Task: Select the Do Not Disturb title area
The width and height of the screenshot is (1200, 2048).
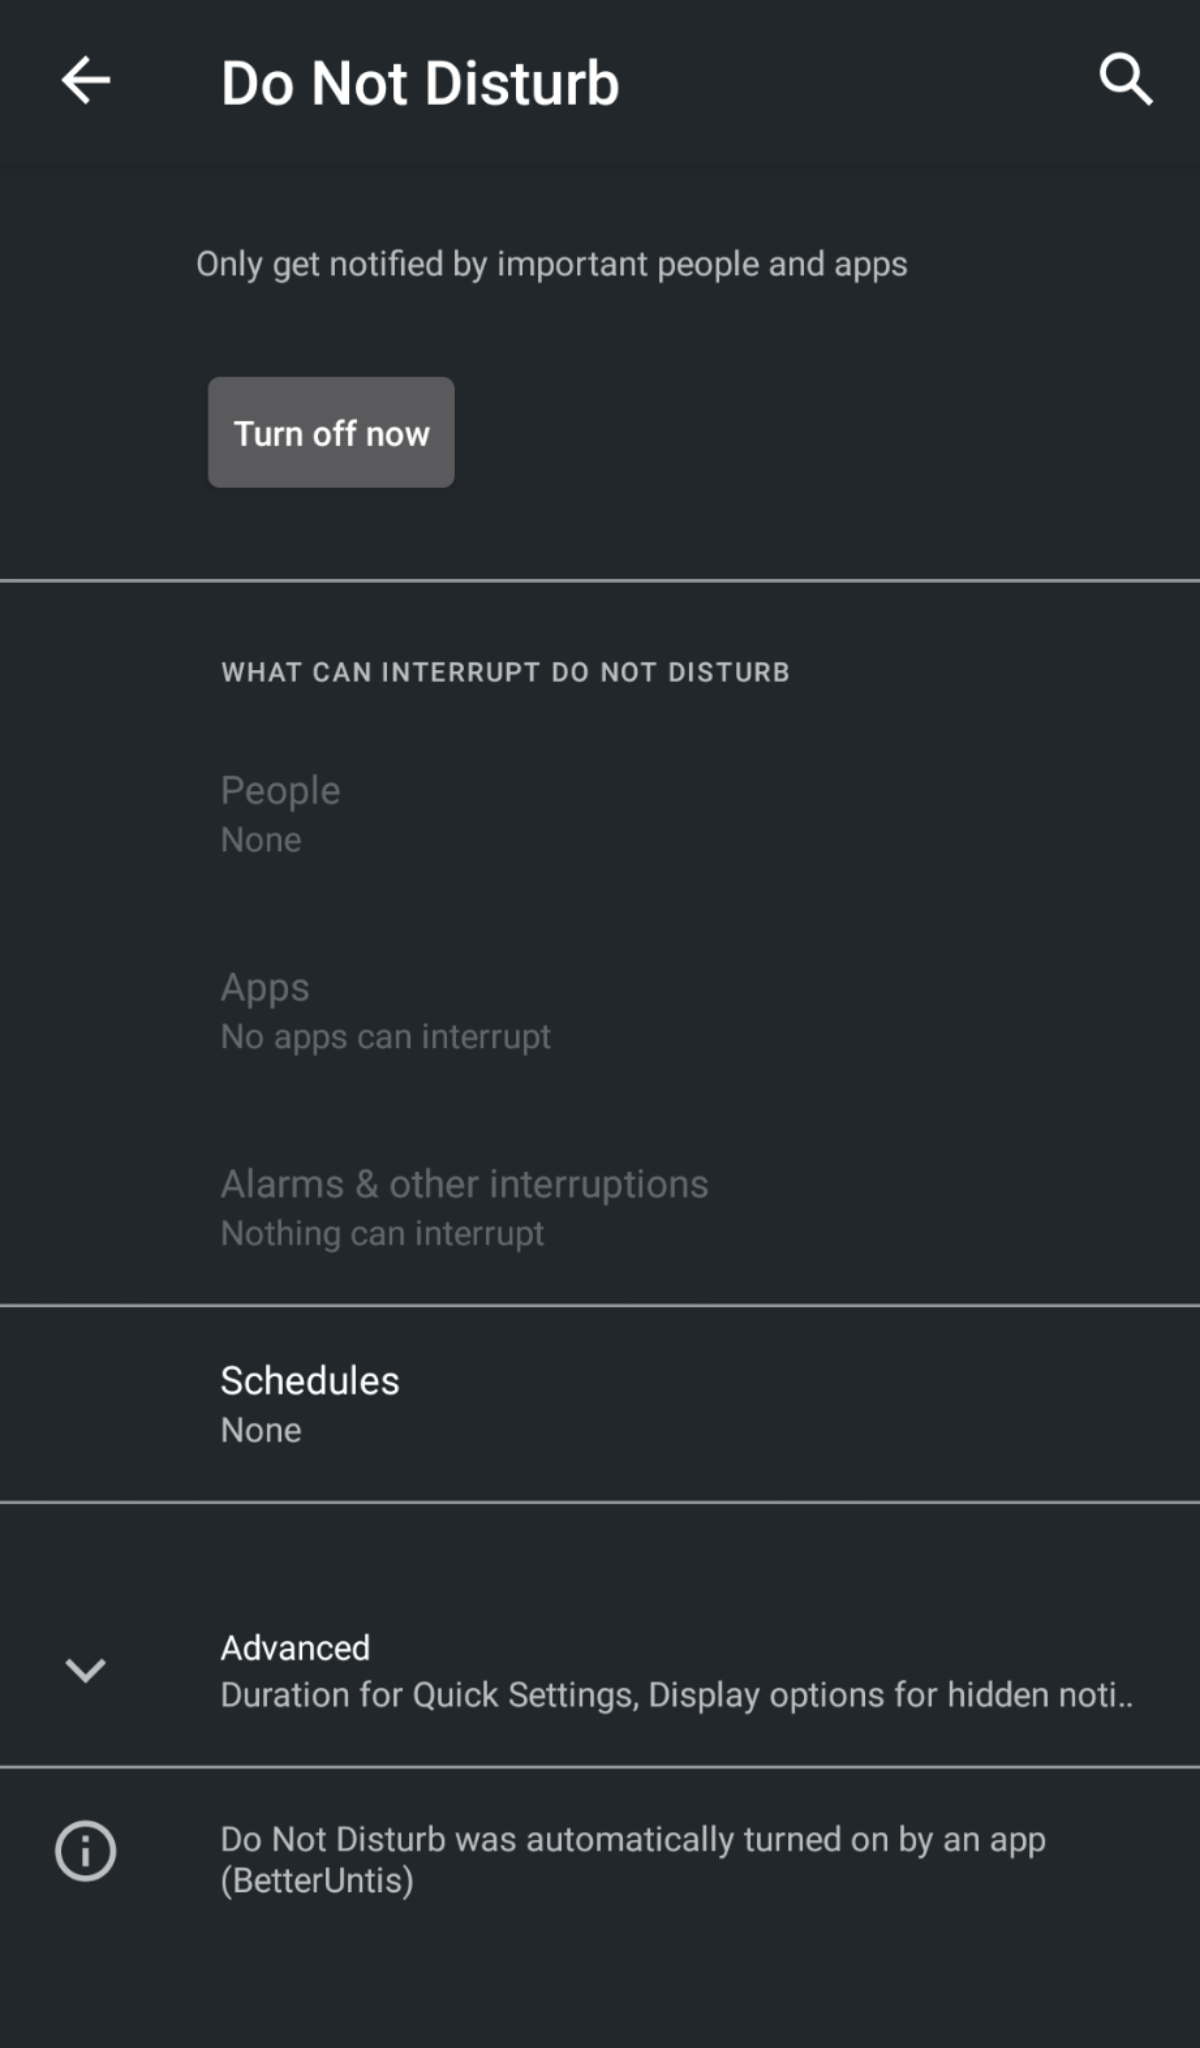Action: [420, 81]
